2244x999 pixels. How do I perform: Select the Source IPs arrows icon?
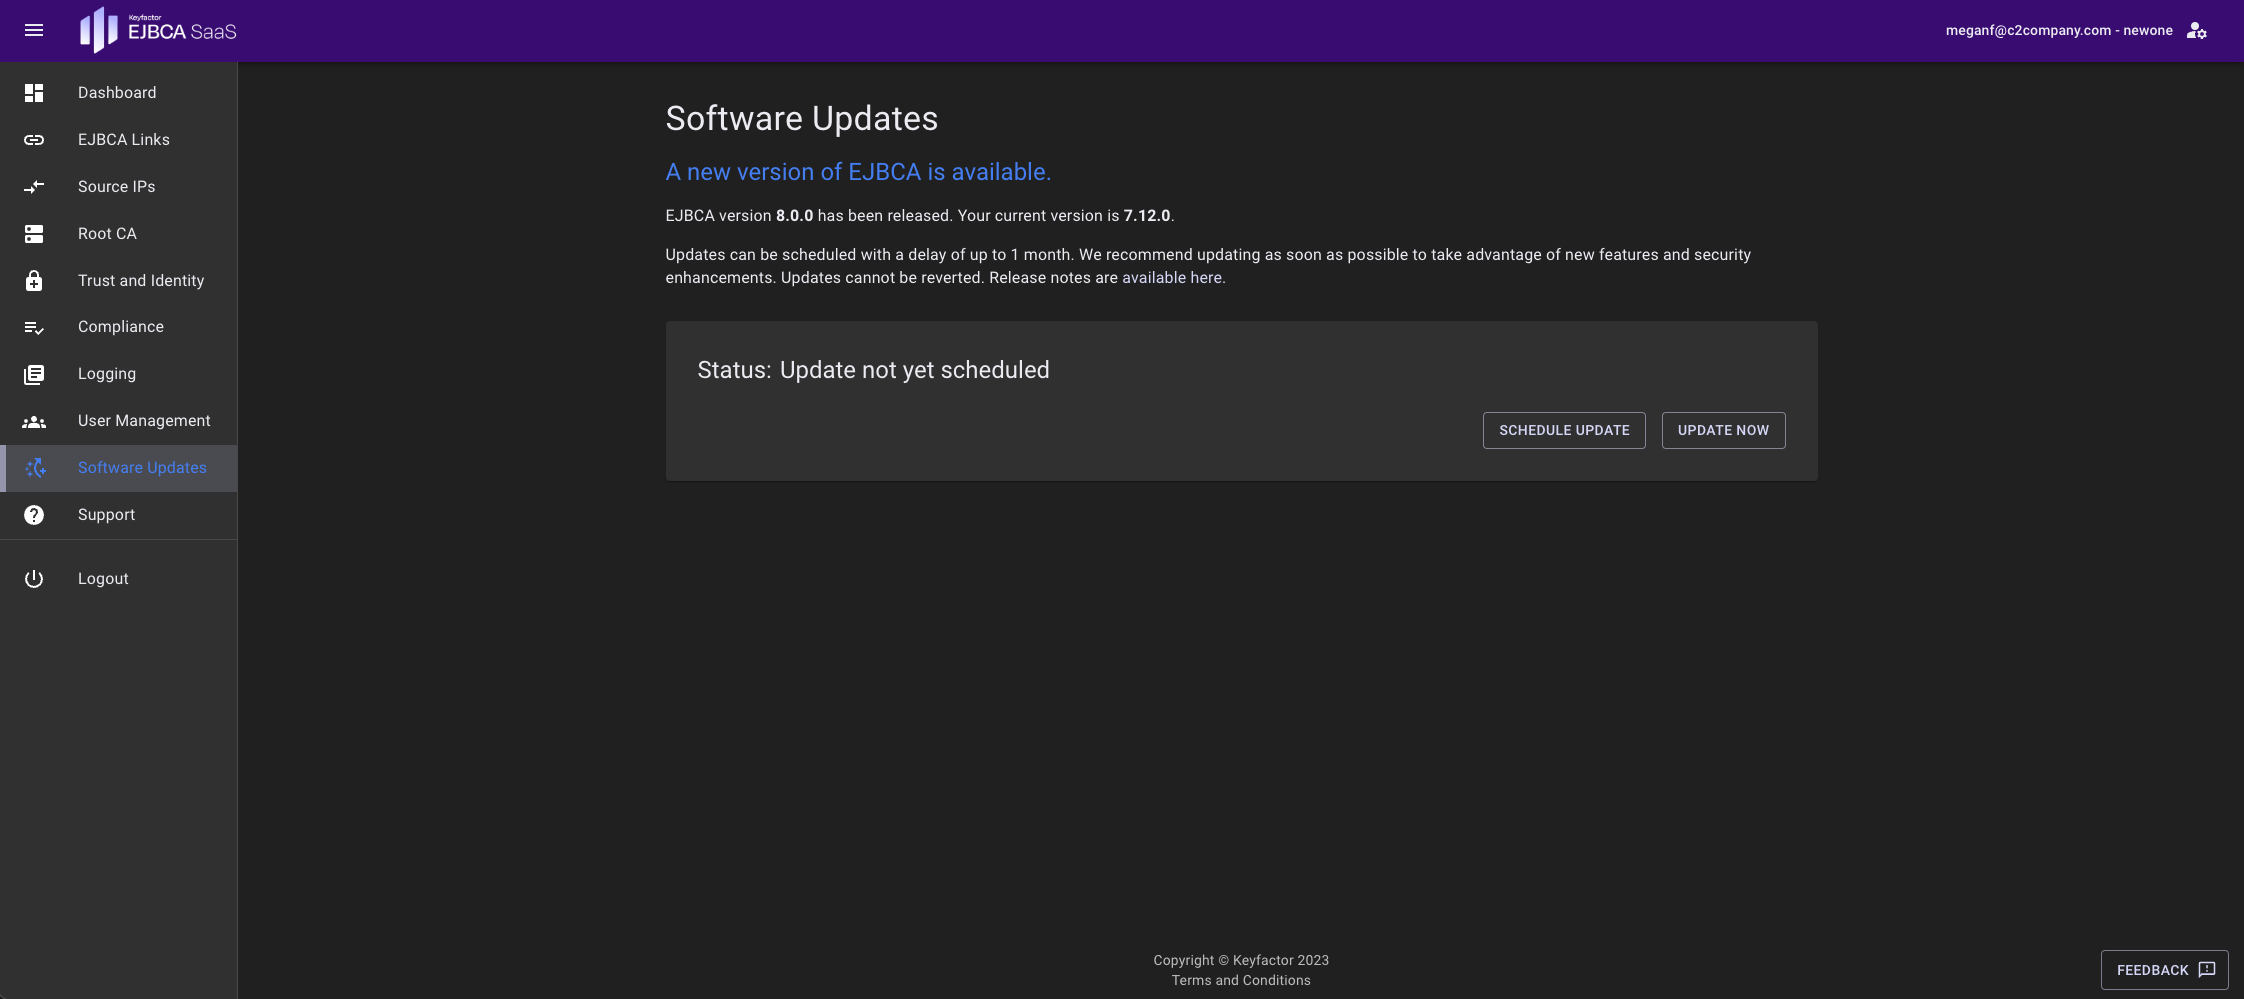34,187
